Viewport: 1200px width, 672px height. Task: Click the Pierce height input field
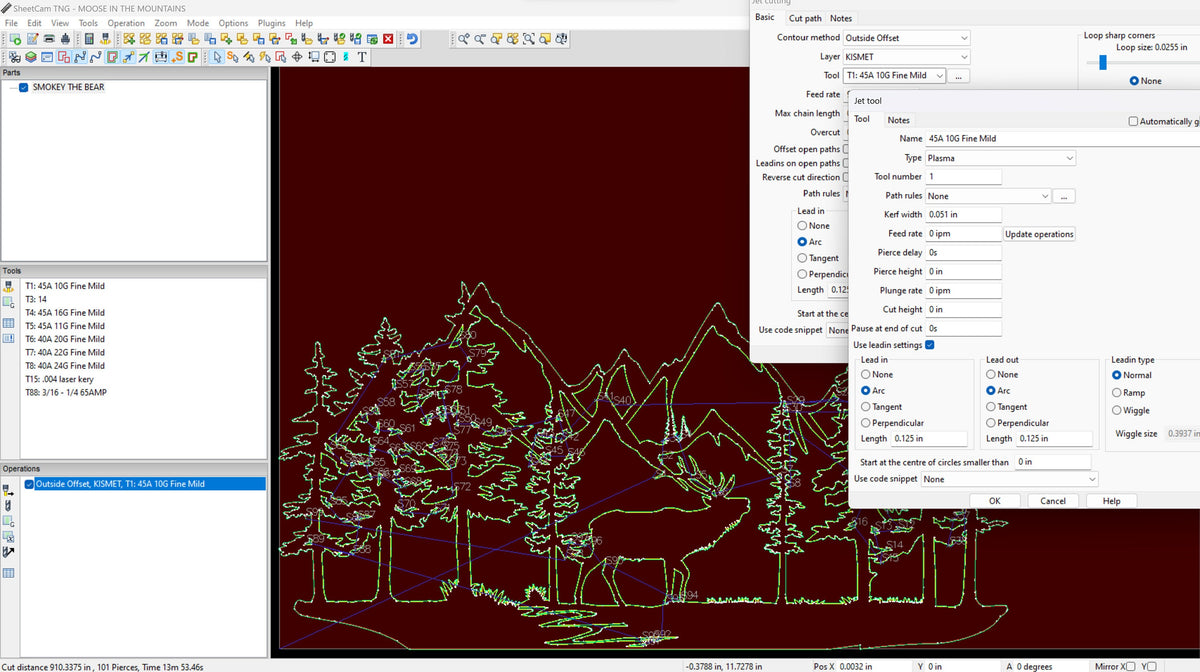click(x=964, y=271)
